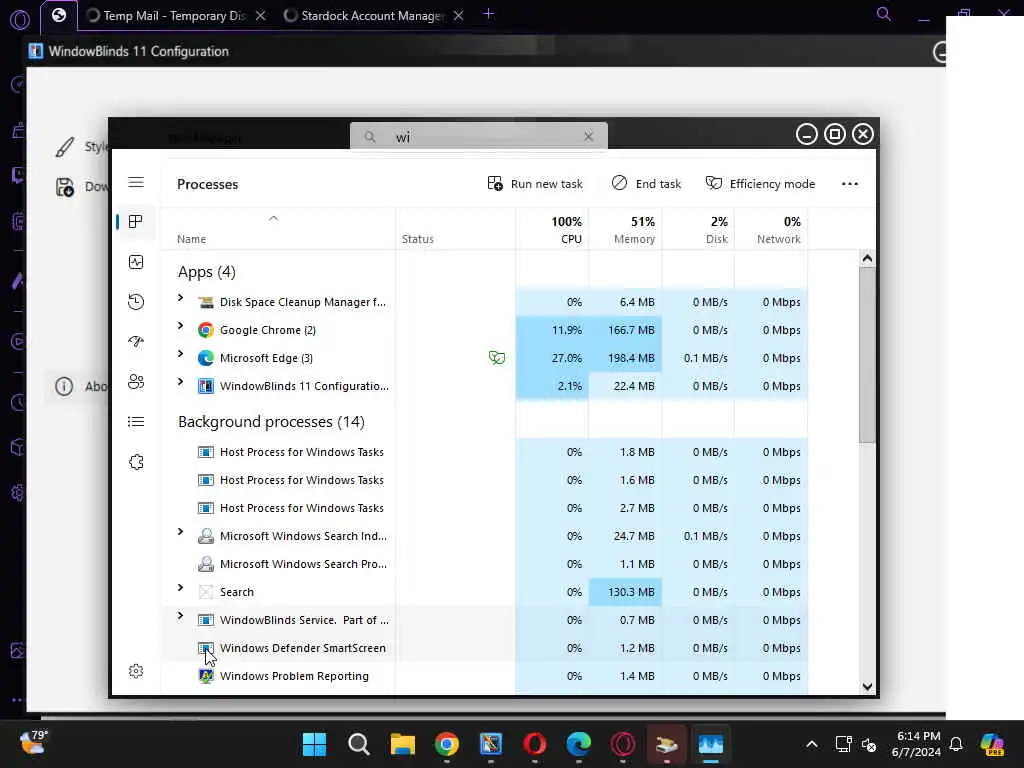Expand Disk Space Cleanup Manager row
Screen dimensions: 1024x768
click(x=180, y=298)
